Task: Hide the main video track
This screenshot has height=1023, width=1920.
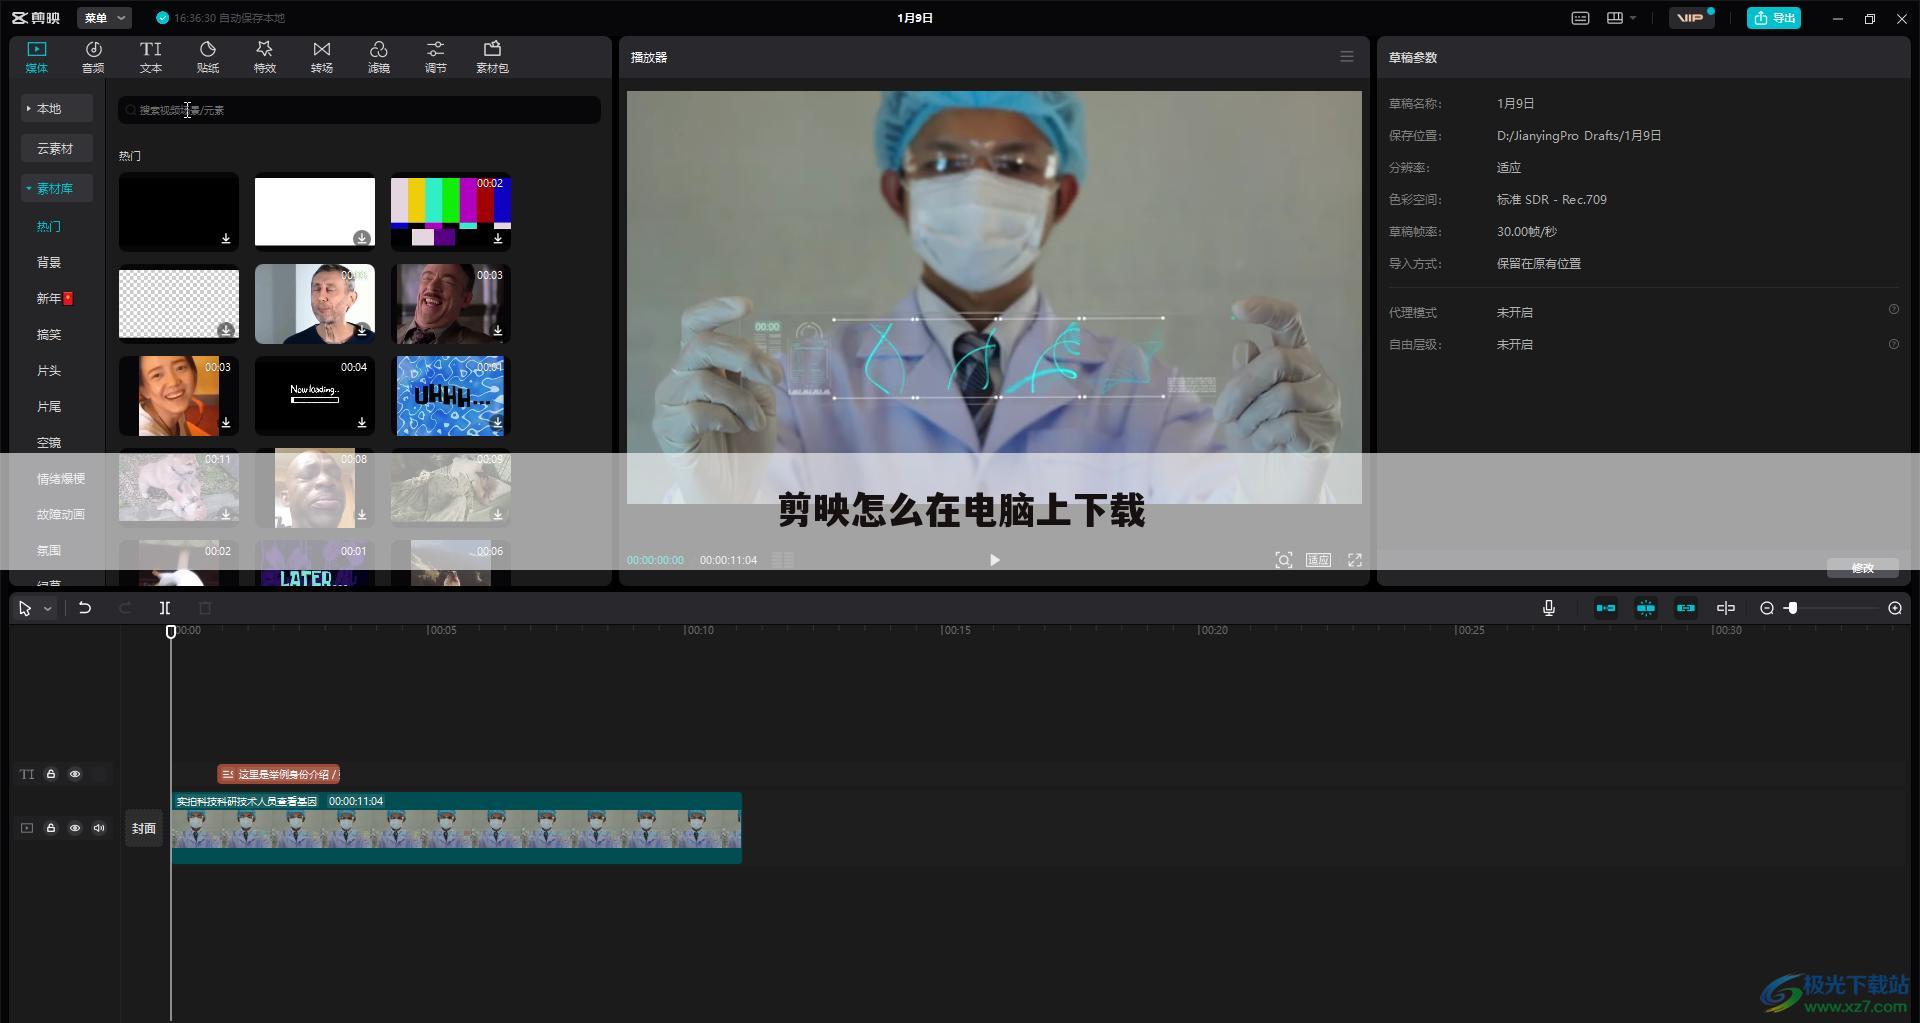Action: point(75,828)
